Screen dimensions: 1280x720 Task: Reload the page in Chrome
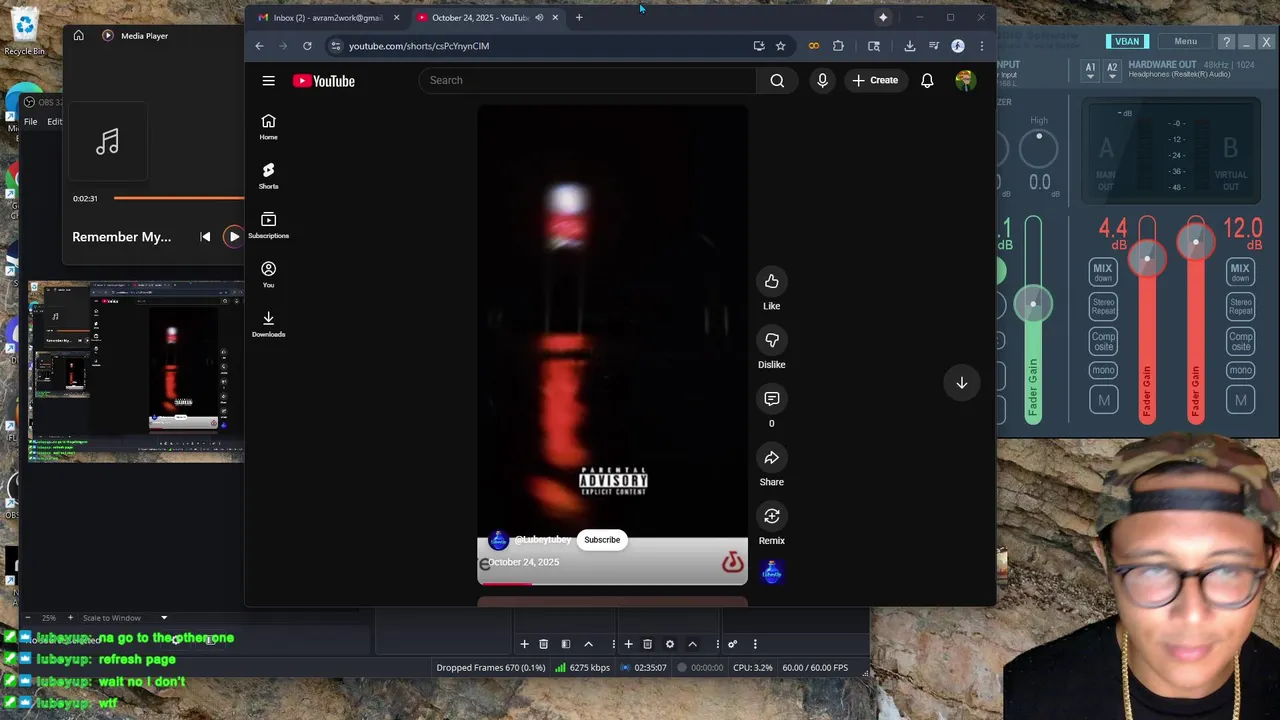(307, 46)
